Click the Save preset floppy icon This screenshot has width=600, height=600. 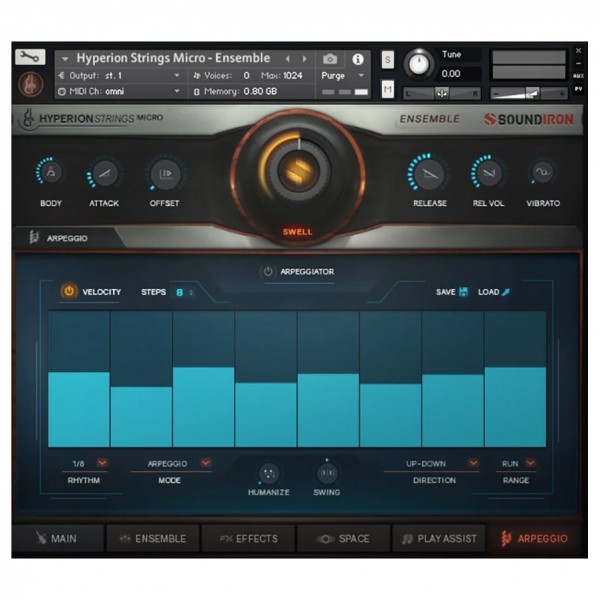pos(463,292)
